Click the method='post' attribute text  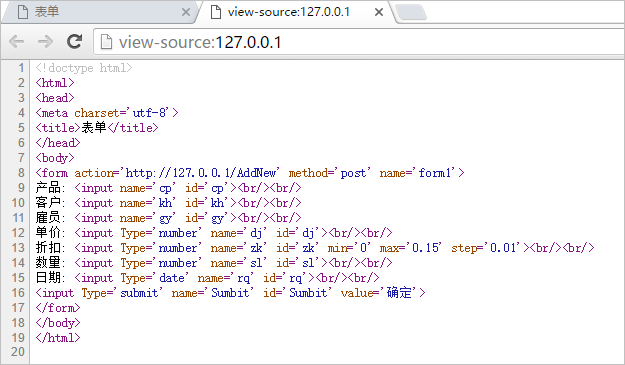(330, 173)
